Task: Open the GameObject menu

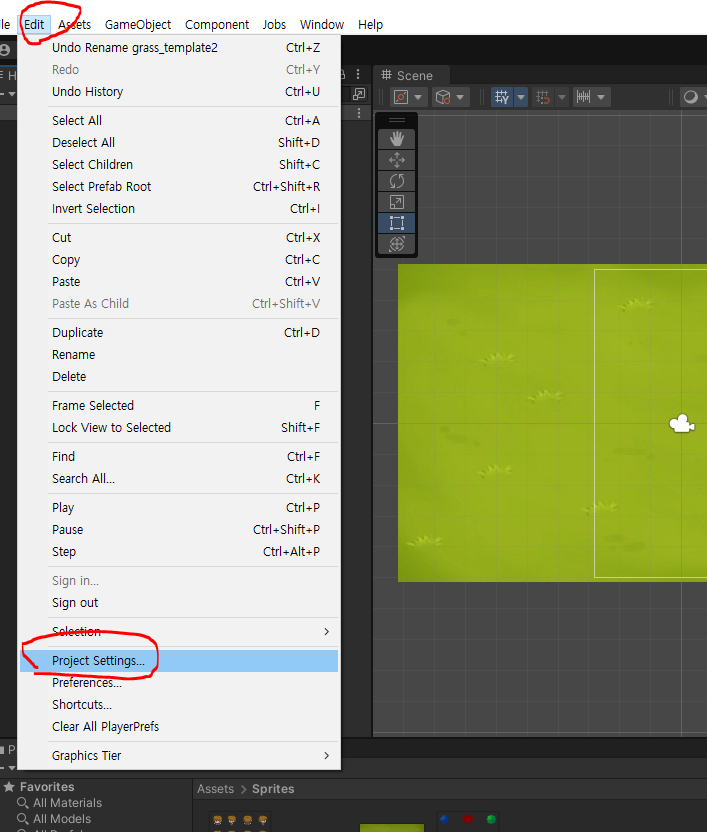Action: tap(138, 24)
